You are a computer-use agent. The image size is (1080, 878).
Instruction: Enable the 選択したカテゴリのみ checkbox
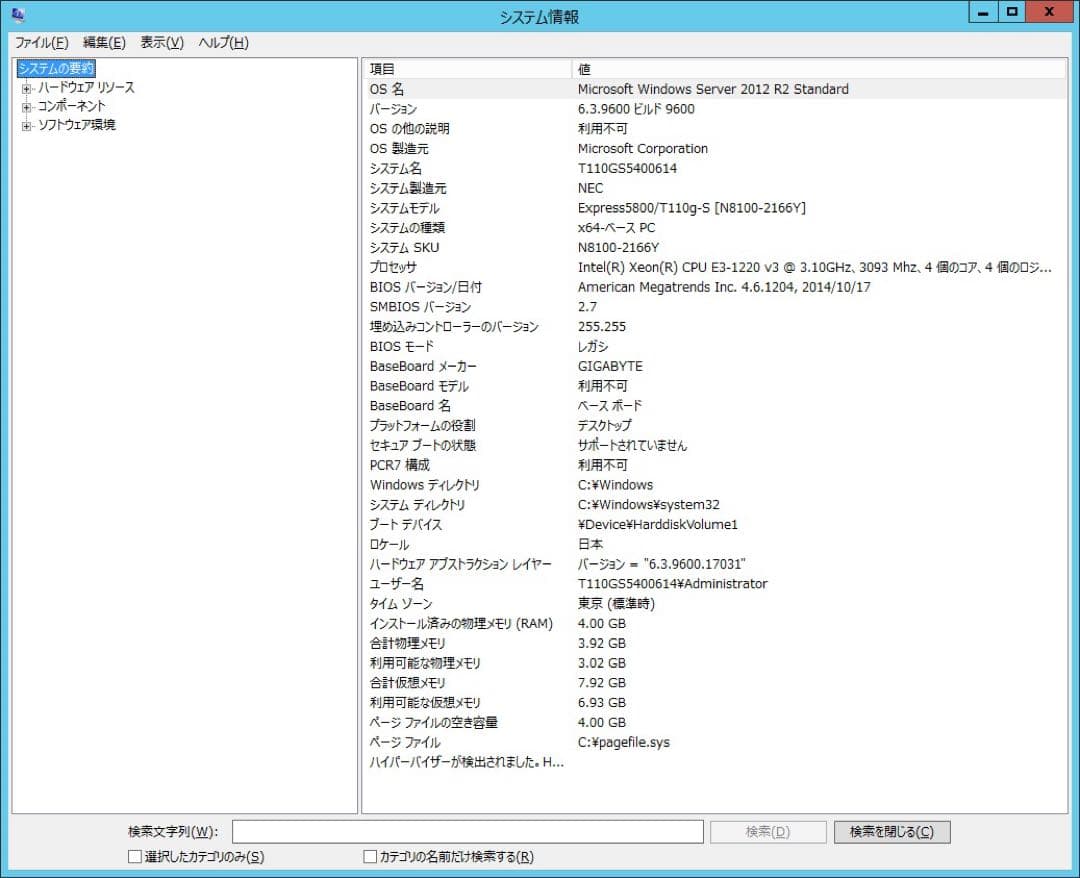pyautogui.click(x=134, y=856)
